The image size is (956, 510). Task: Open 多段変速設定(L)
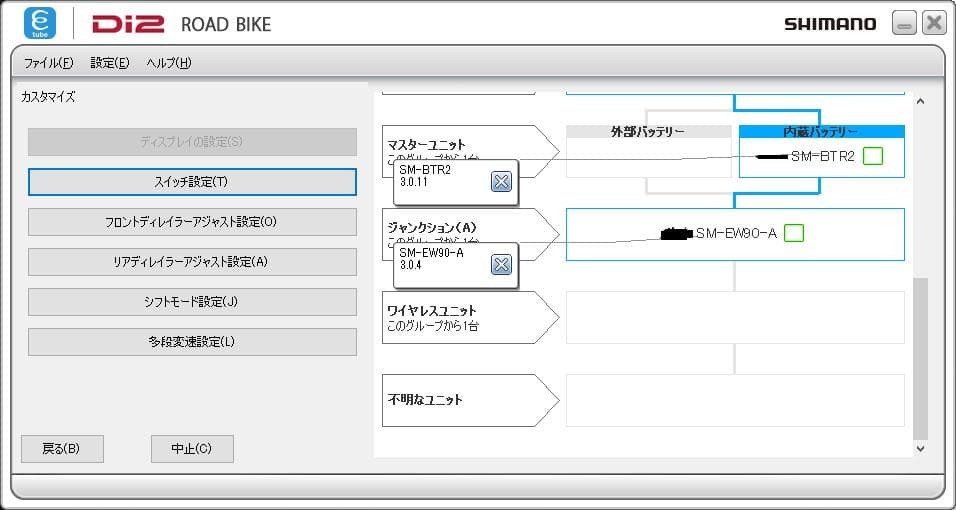(x=192, y=342)
